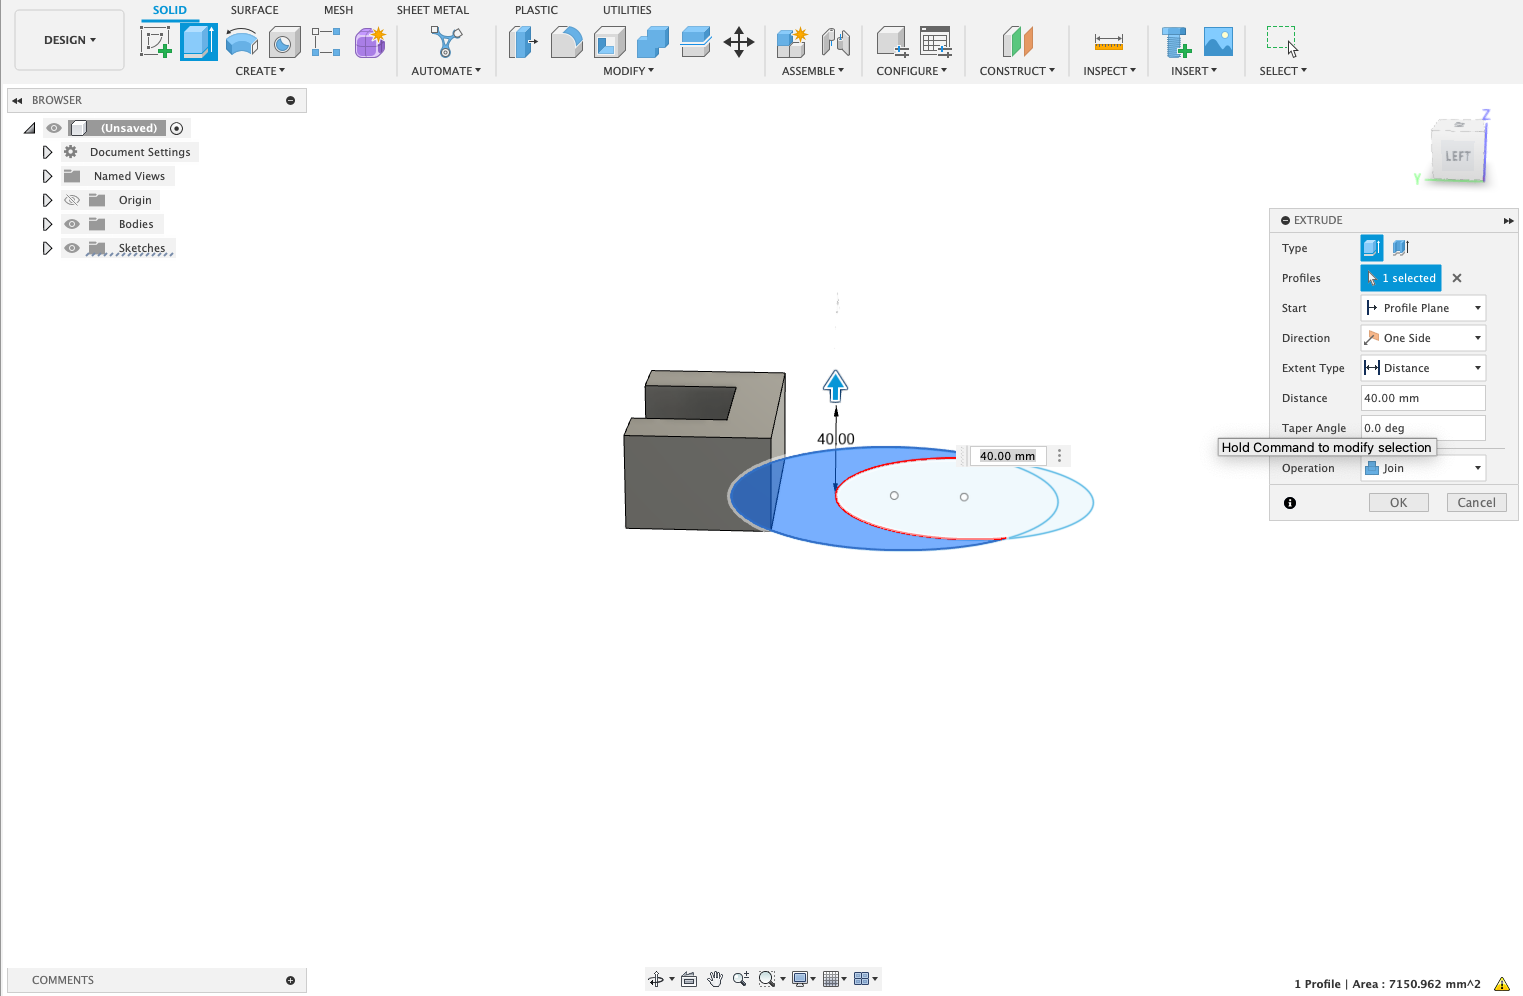The image size is (1523, 996).
Task: Toggle visibility of the Unsaved root component
Action: pyautogui.click(x=54, y=128)
